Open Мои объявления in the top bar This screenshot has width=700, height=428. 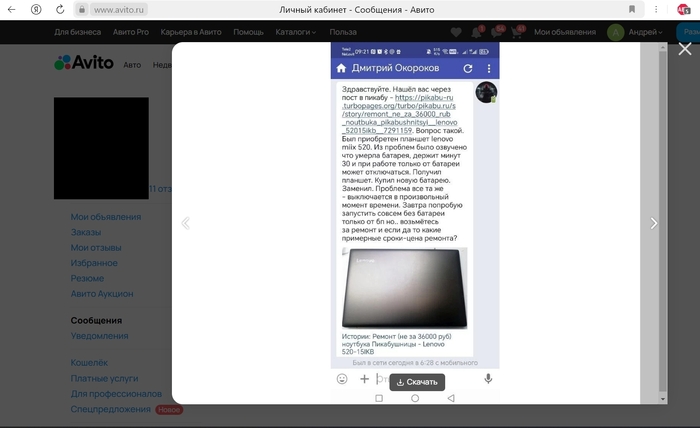(x=565, y=32)
